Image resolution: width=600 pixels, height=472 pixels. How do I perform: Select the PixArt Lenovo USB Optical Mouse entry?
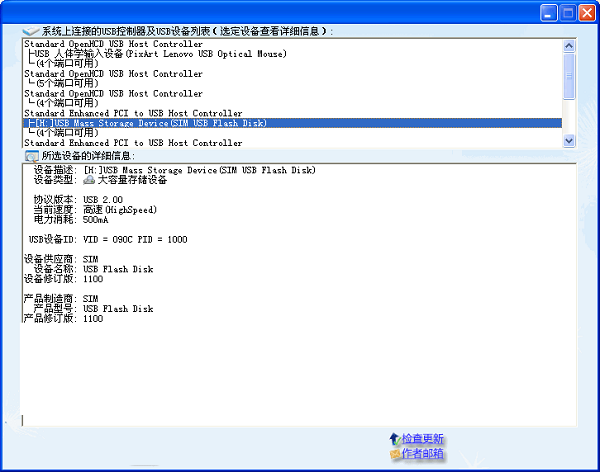[158, 54]
